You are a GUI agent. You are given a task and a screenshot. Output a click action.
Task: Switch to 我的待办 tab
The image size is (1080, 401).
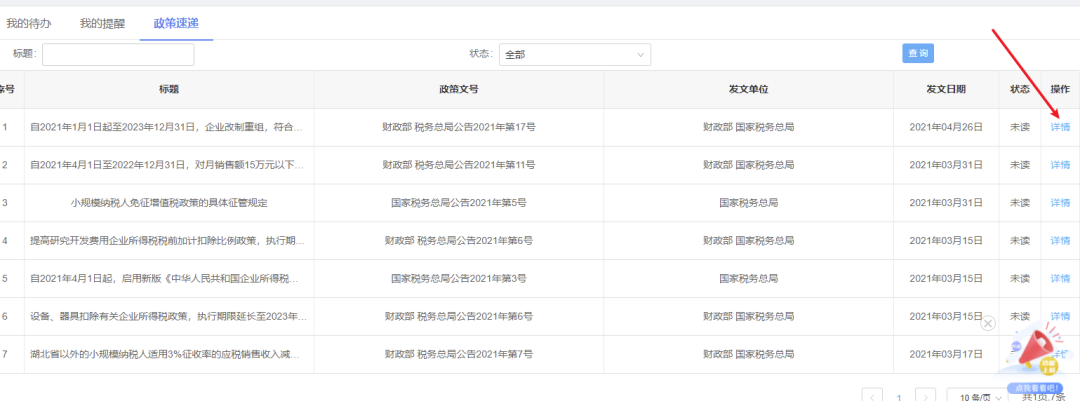[x=29, y=23]
